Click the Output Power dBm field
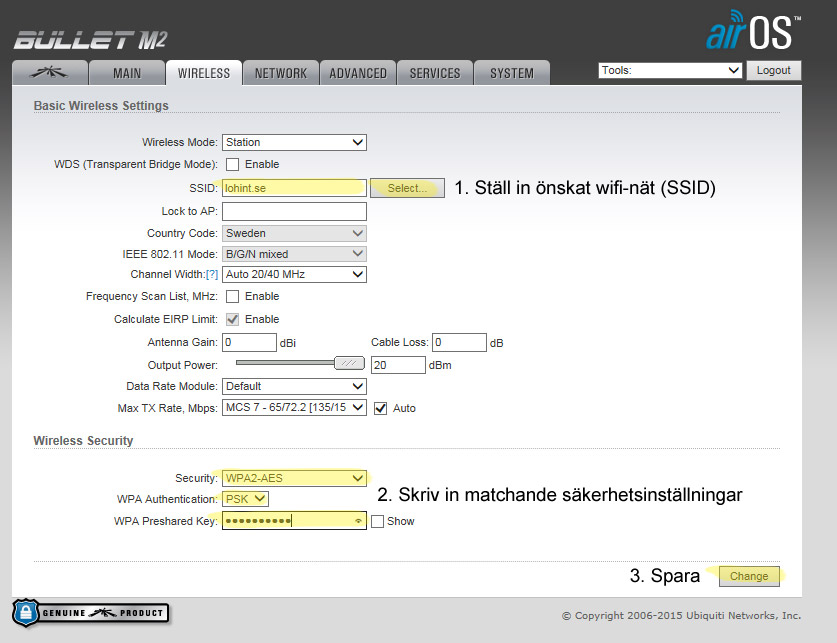The width and height of the screenshot is (837, 643). (x=398, y=365)
